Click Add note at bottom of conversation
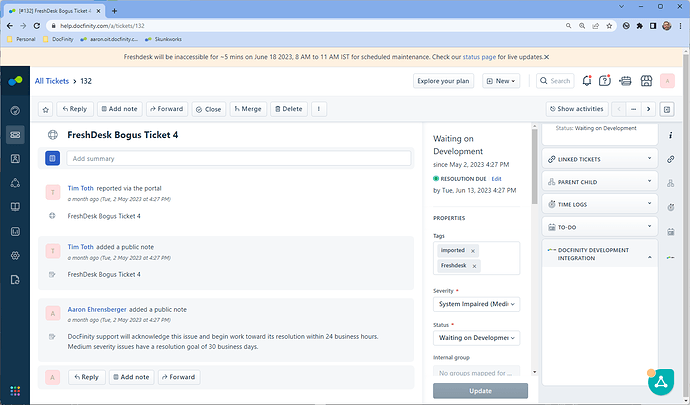The width and height of the screenshot is (690, 405). (x=132, y=377)
